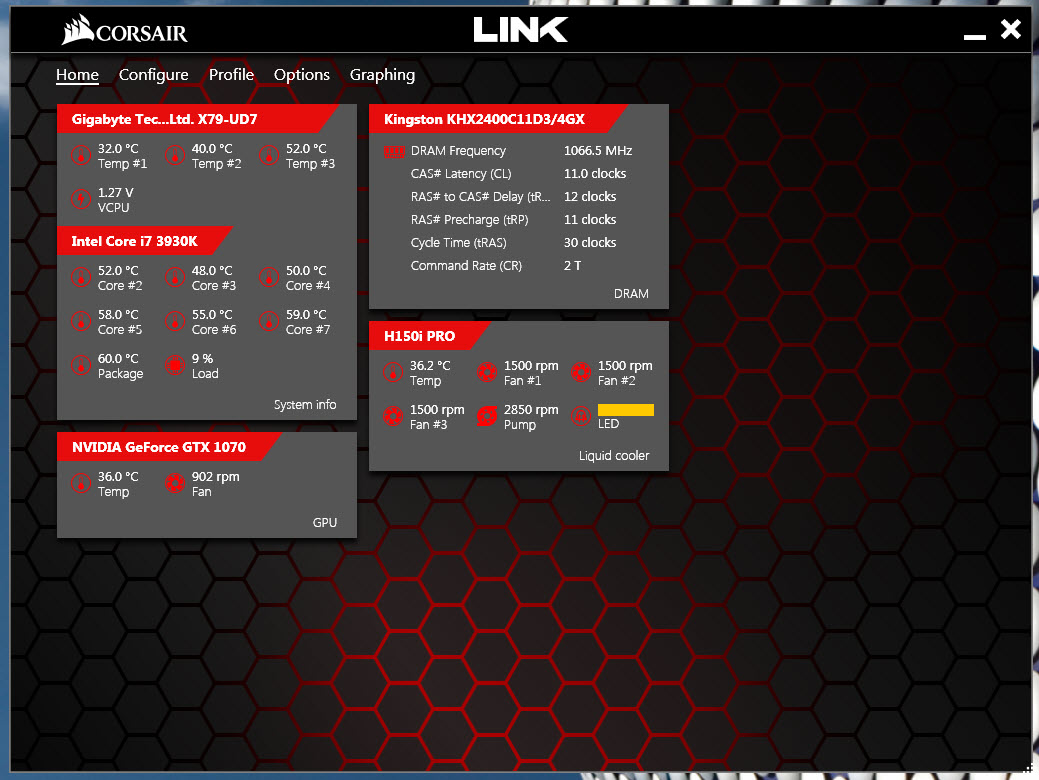Screen dimensions: 1039x780
Task: Click the Core #5 temperature icon
Action: 81,321
